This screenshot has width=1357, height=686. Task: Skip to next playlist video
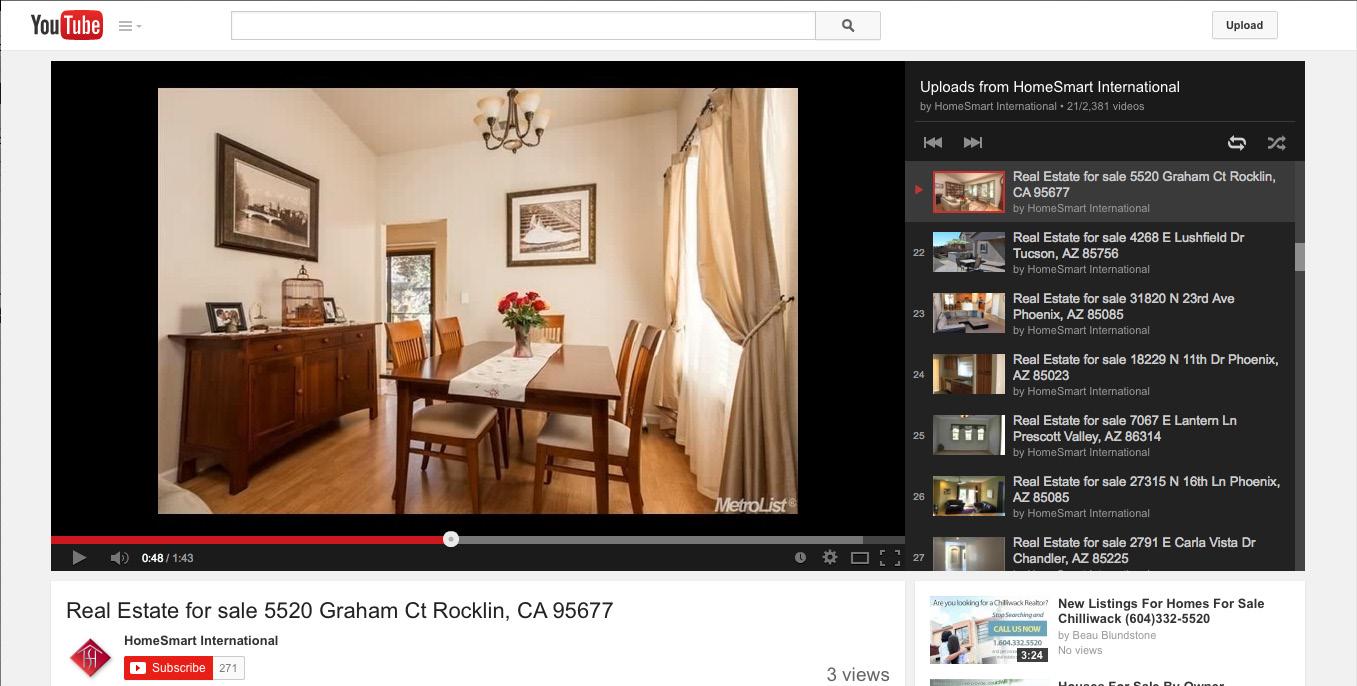[973, 143]
